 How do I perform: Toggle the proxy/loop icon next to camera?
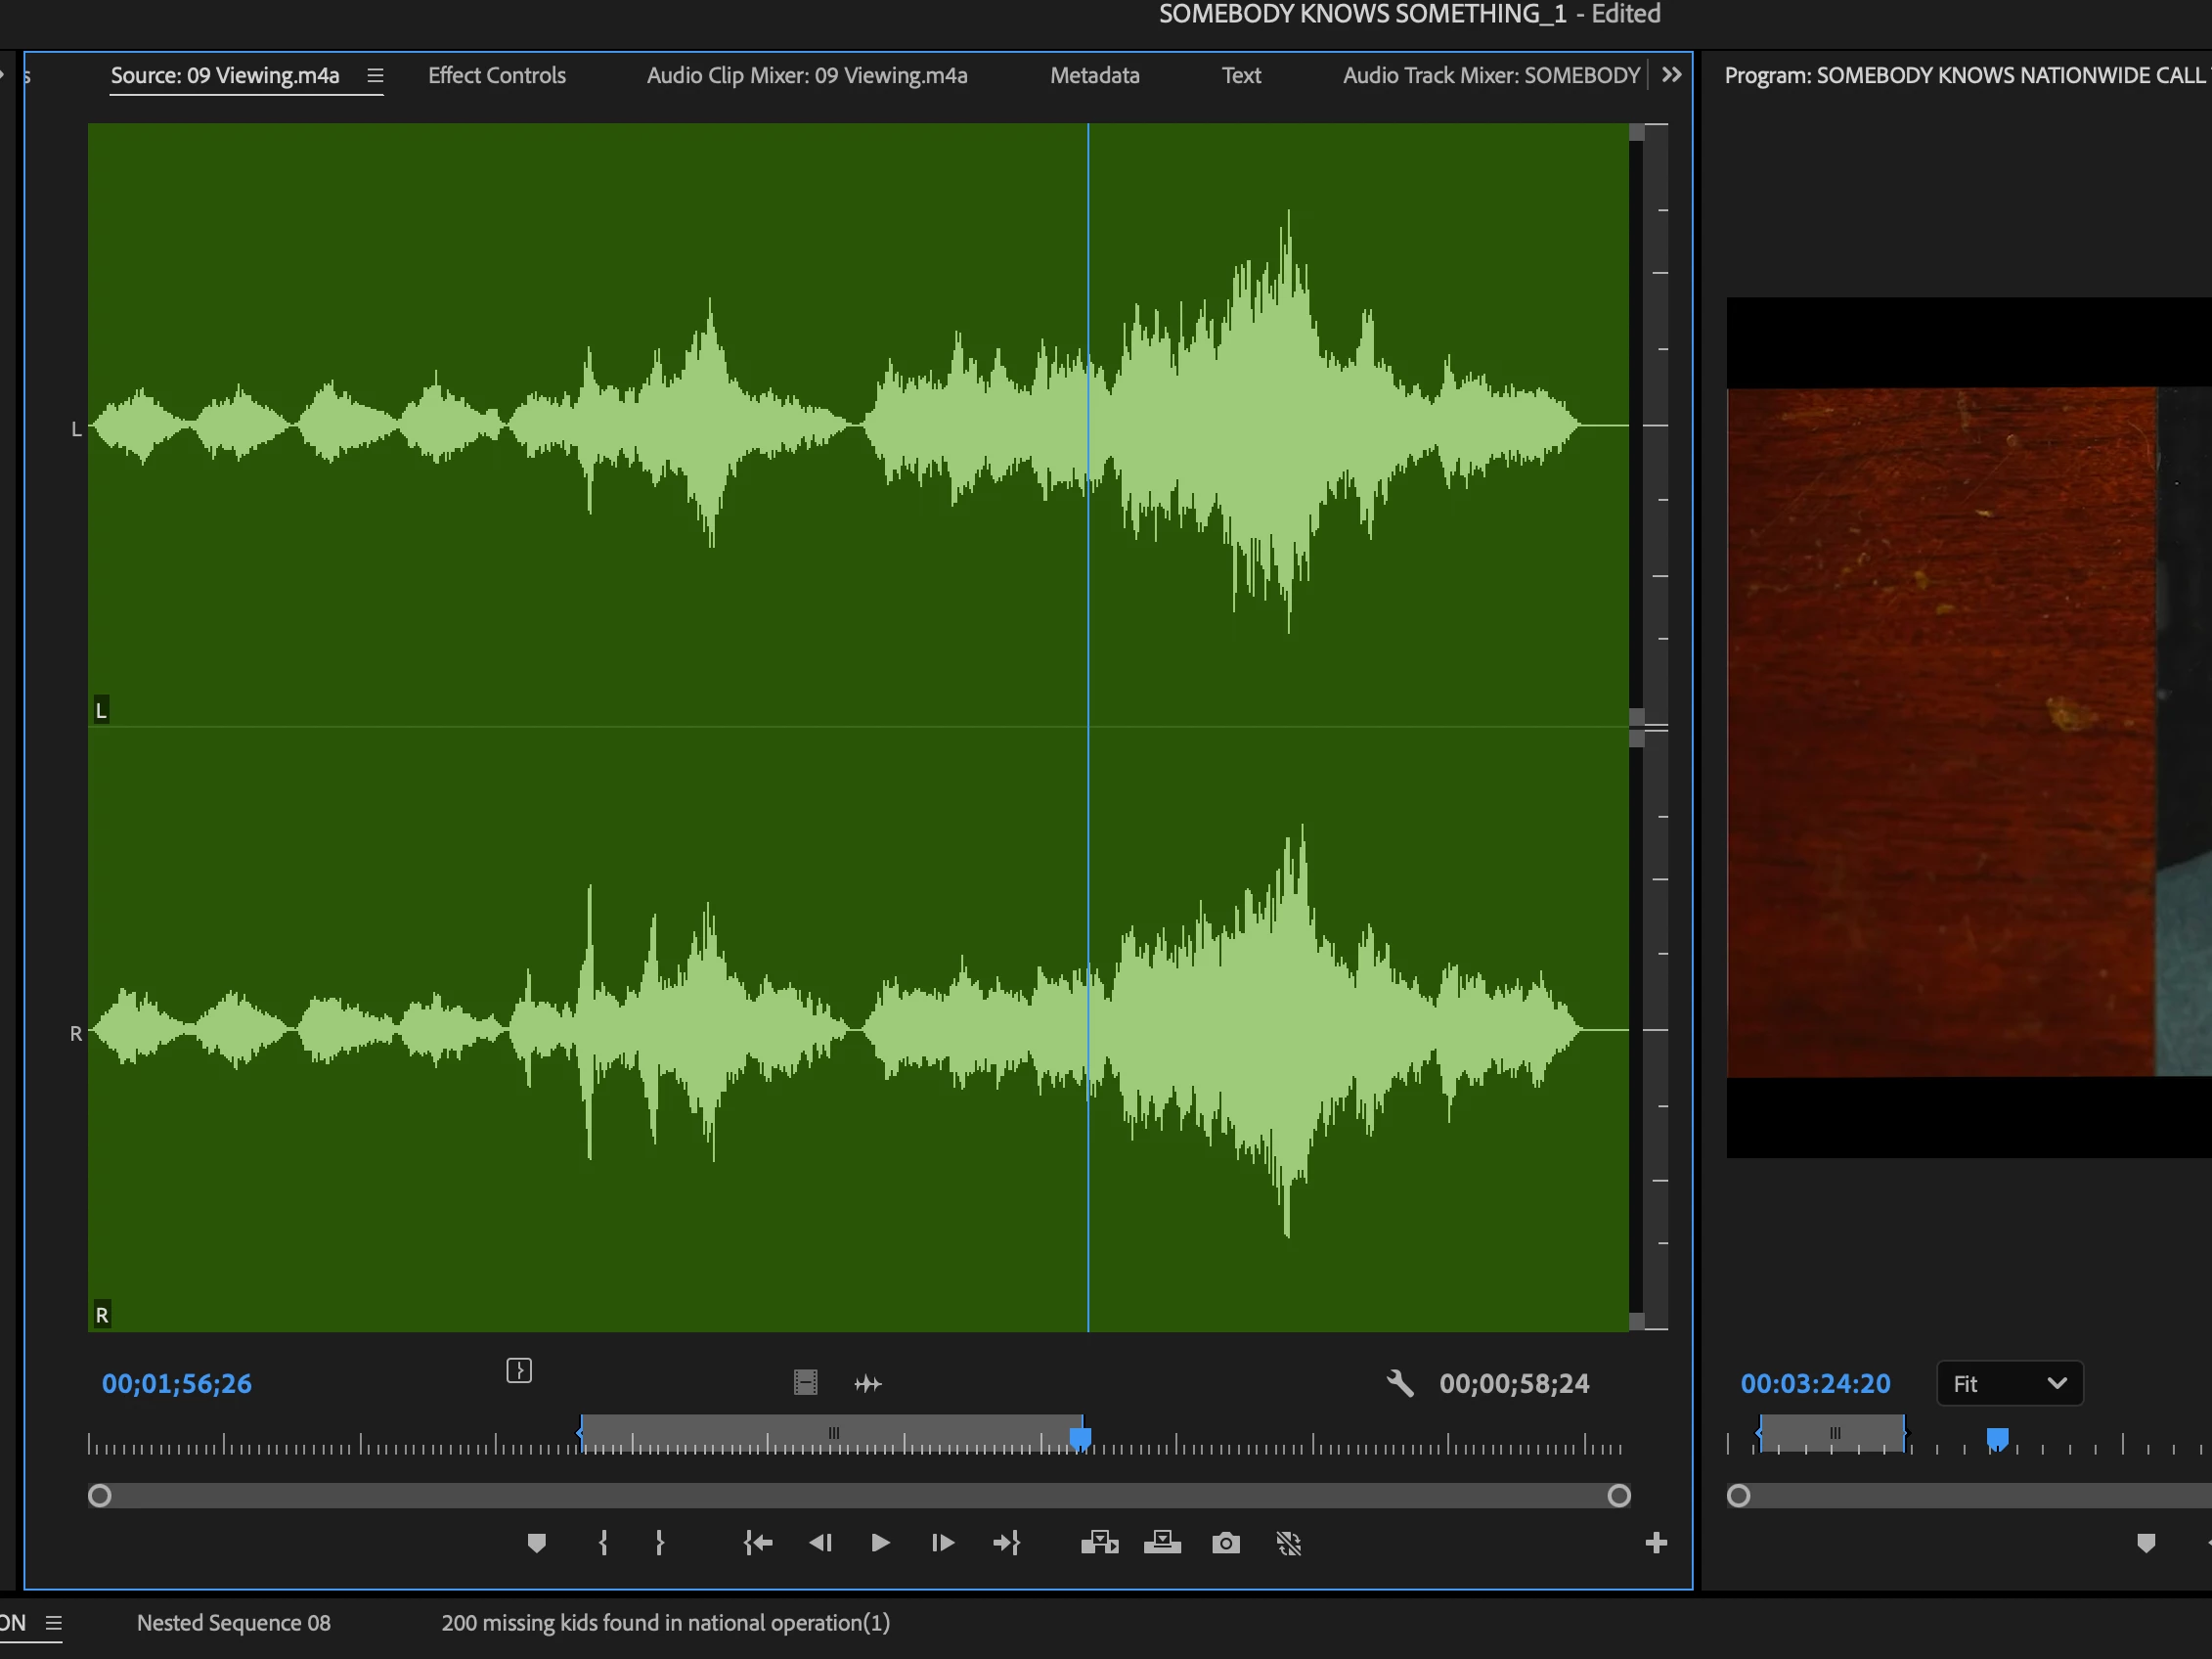pos(1289,1543)
